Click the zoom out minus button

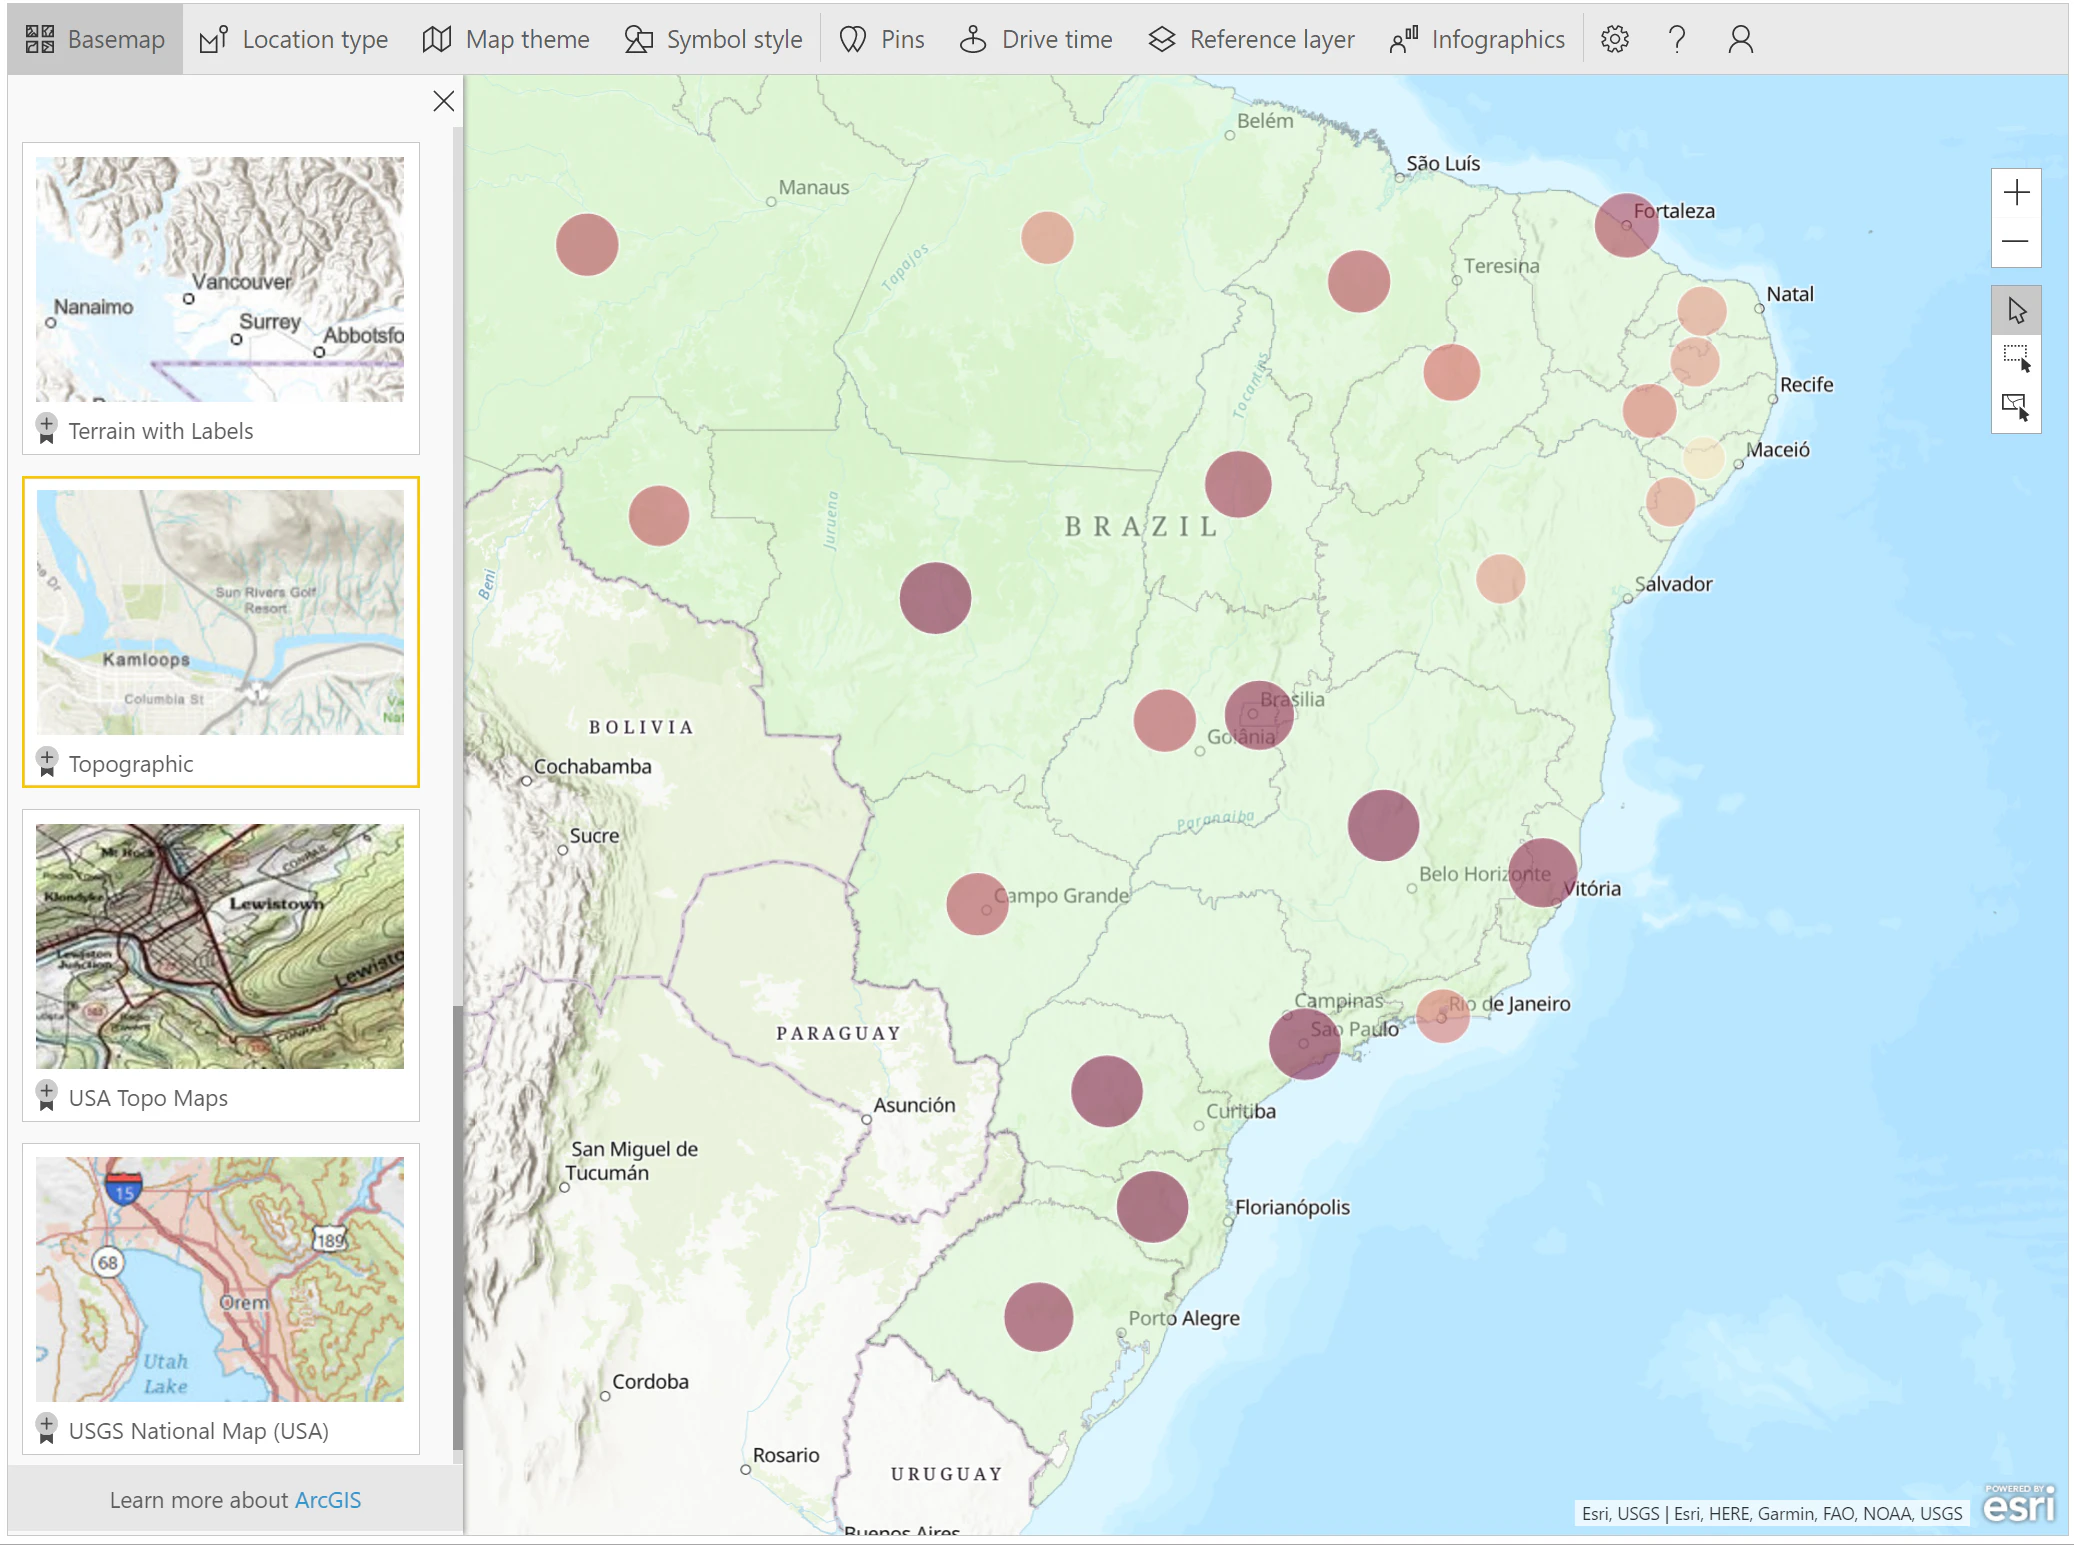pyautogui.click(x=2016, y=242)
